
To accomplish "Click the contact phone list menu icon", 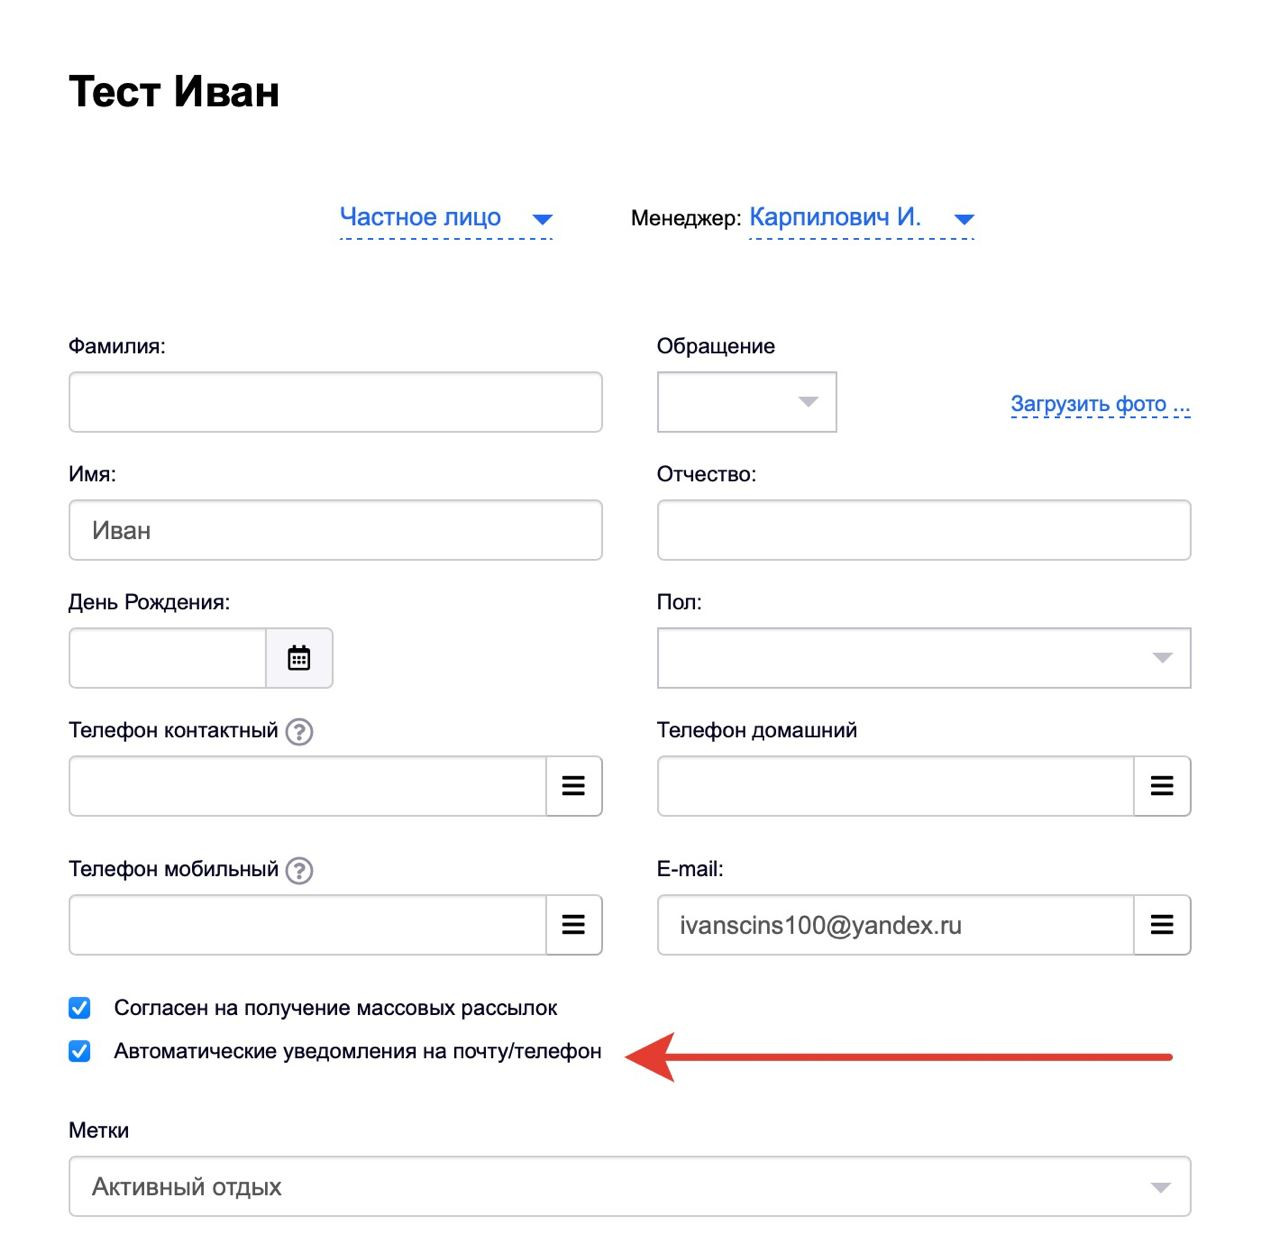I will coord(573,786).
